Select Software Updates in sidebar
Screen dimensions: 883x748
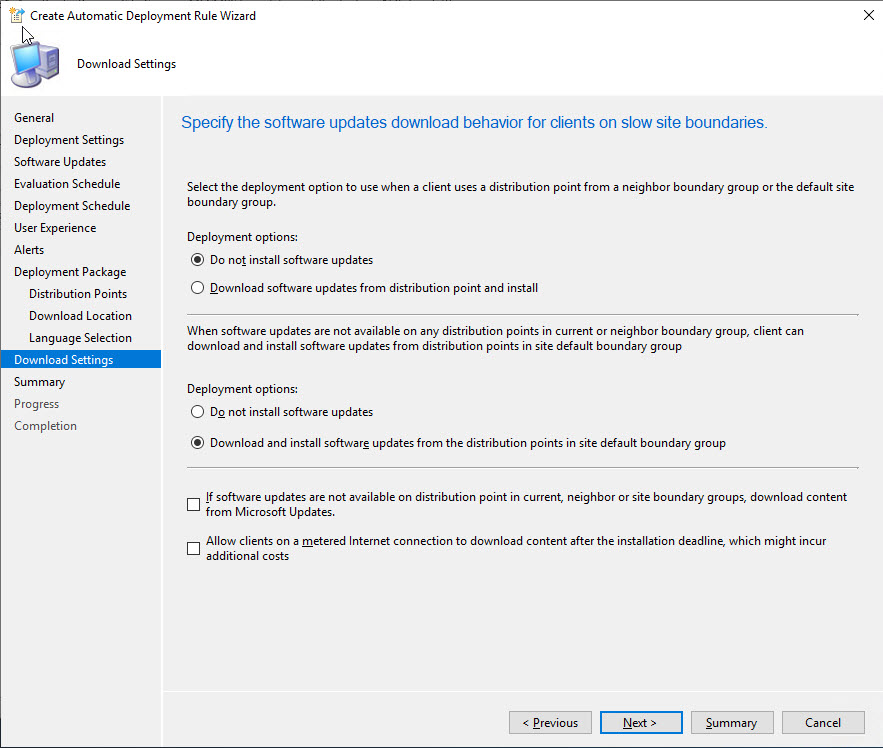point(60,162)
